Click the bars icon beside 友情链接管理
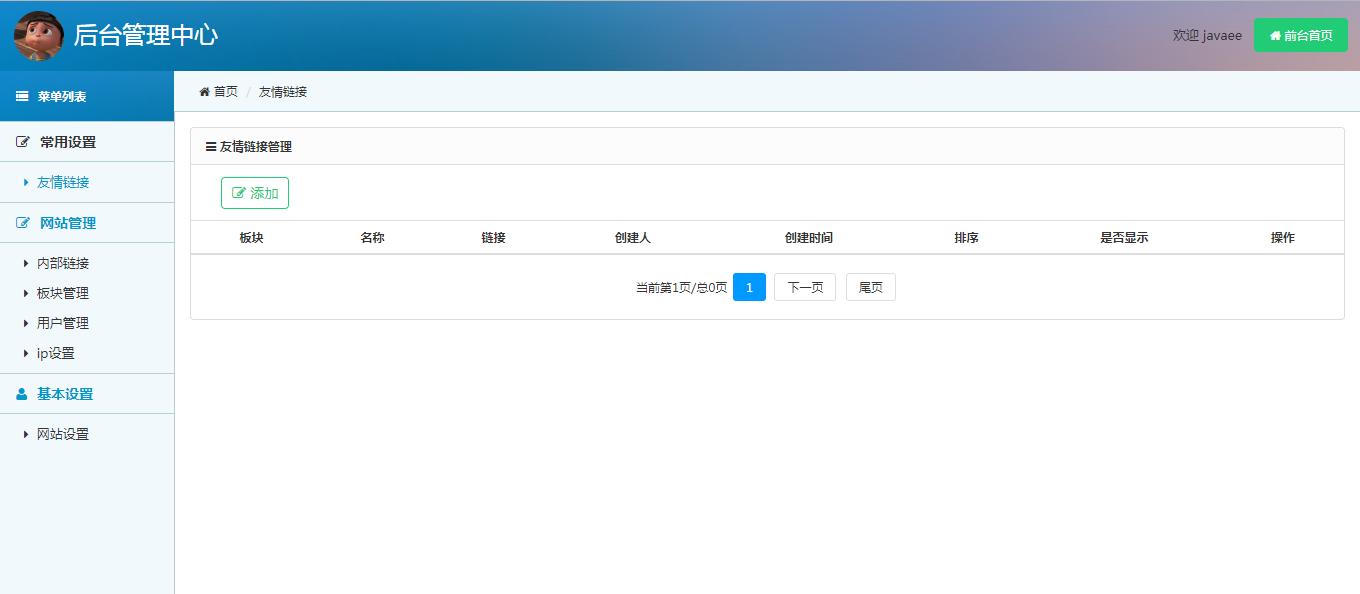The image size is (1360, 594). point(211,147)
